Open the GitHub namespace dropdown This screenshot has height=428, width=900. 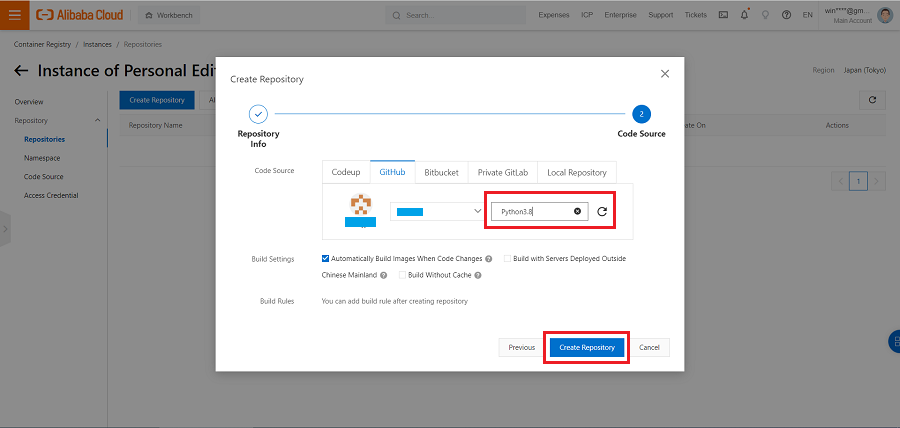click(x=436, y=212)
